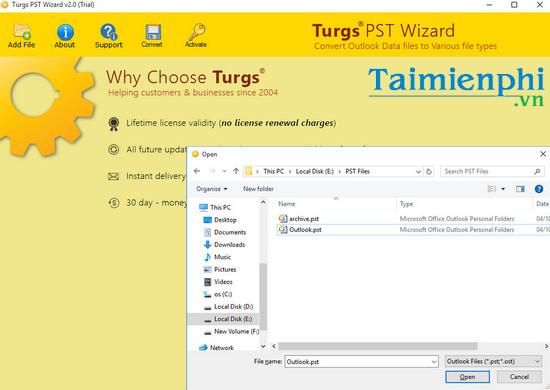The height and width of the screenshot is (390, 550).
Task: Sort files by Name column
Action: [286, 204]
